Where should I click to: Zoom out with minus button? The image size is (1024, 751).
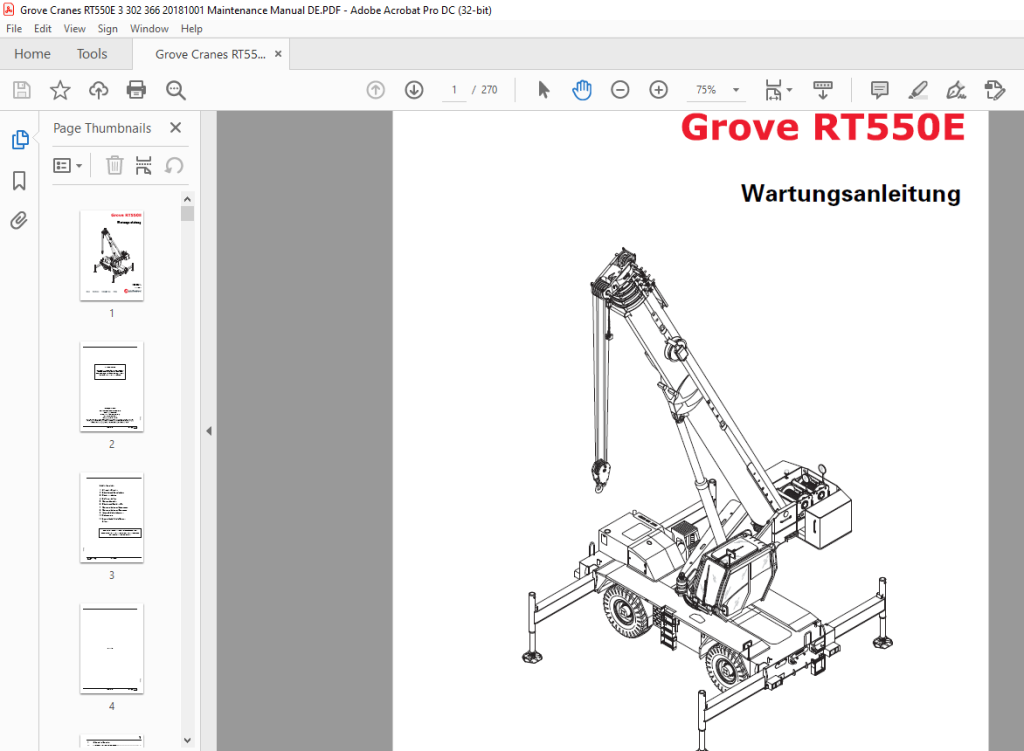click(620, 90)
